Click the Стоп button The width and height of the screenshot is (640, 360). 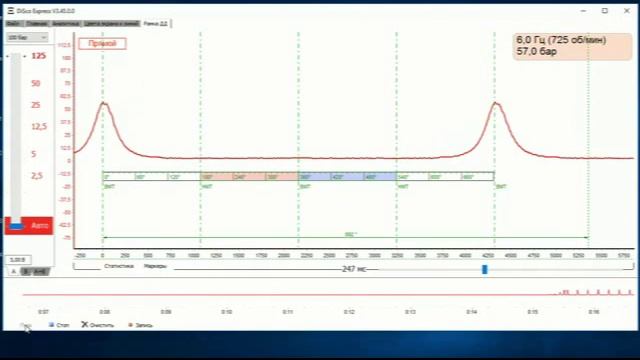tap(59, 325)
